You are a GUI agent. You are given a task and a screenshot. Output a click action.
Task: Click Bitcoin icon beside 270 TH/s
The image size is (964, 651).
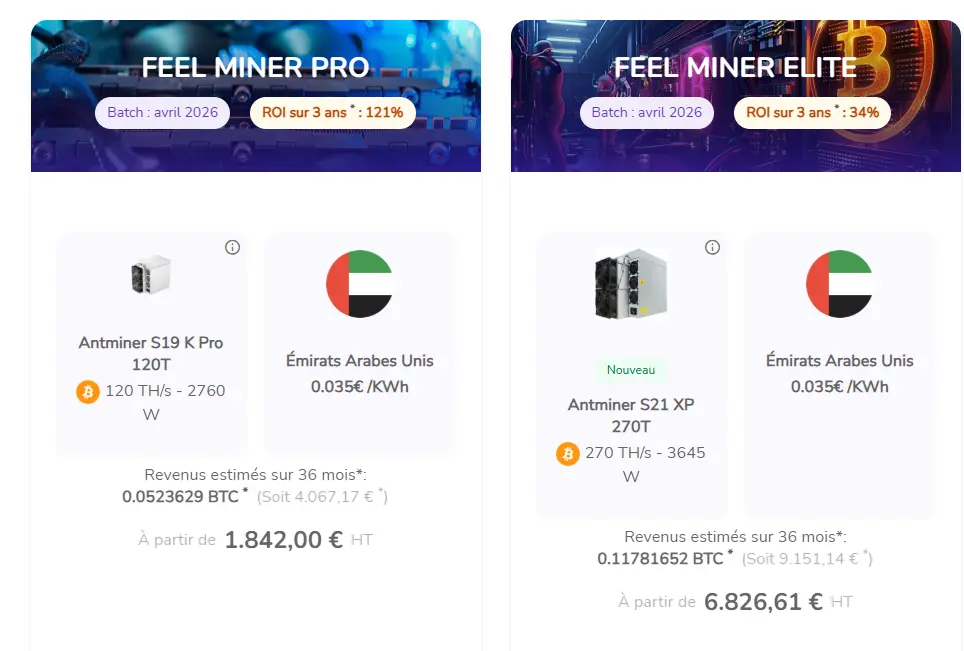click(x=568, y=454)
